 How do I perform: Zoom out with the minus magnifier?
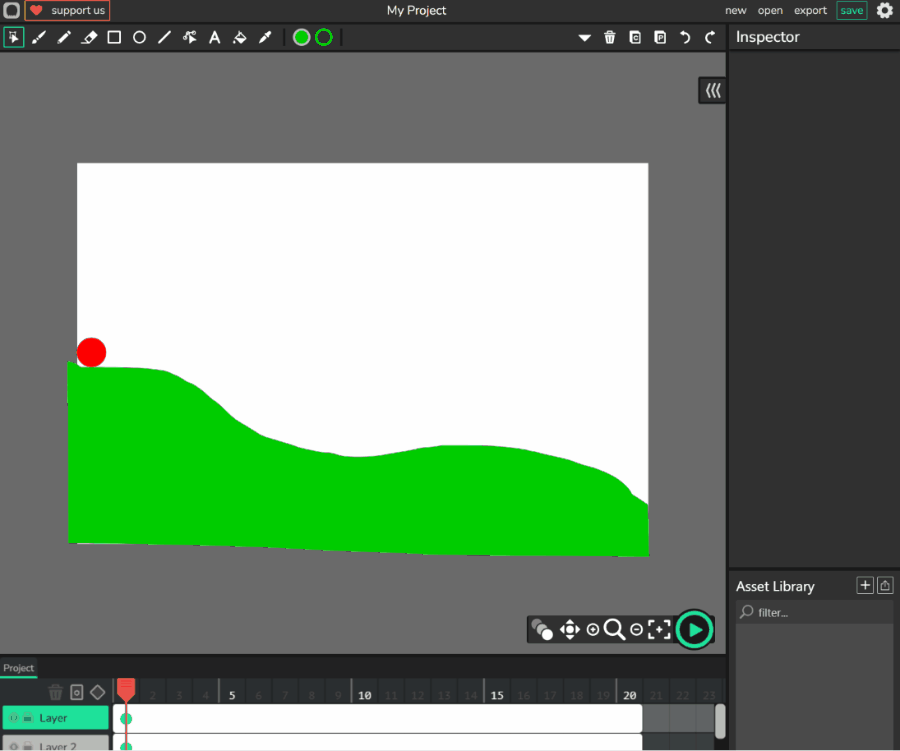pyautogui.click(x=636, y=630)
